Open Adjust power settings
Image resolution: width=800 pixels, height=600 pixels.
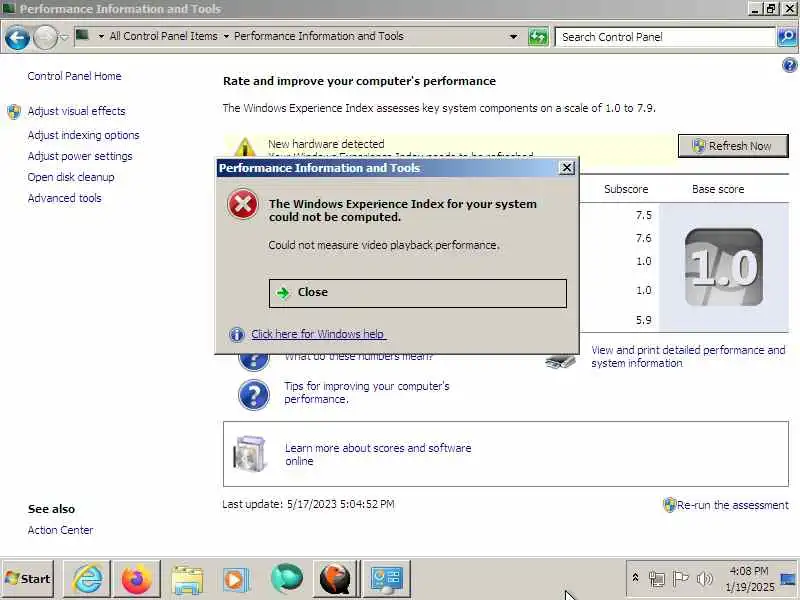click(80, 156)
